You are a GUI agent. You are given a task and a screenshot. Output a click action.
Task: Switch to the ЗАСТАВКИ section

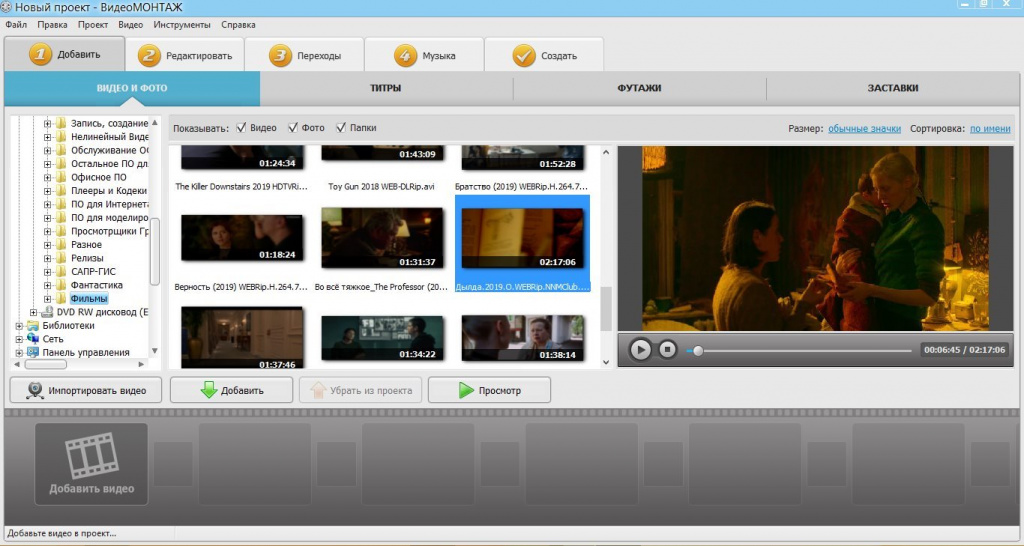point(893,88)
